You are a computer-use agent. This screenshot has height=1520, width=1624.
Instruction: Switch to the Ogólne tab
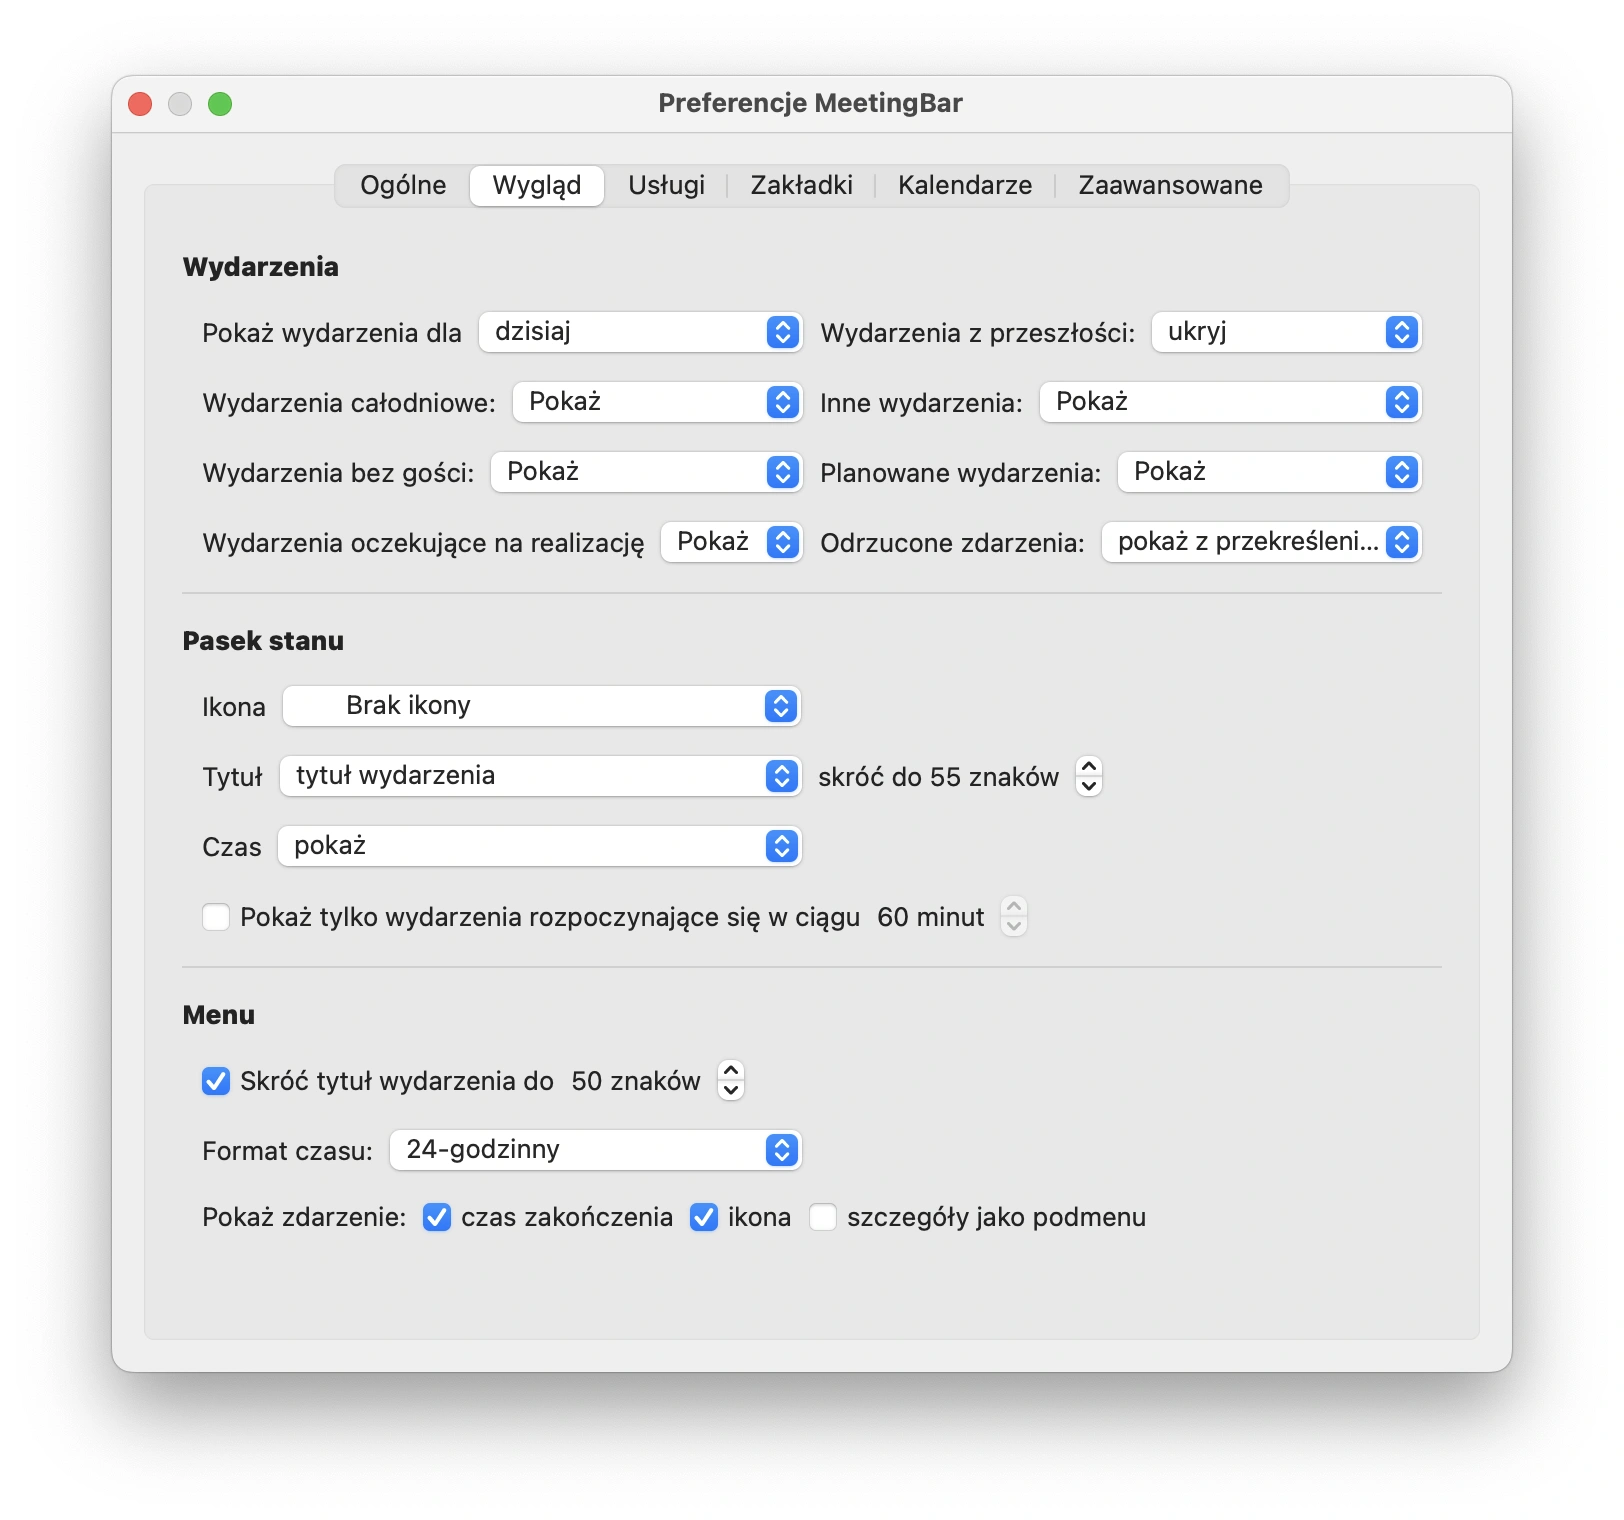403,186
